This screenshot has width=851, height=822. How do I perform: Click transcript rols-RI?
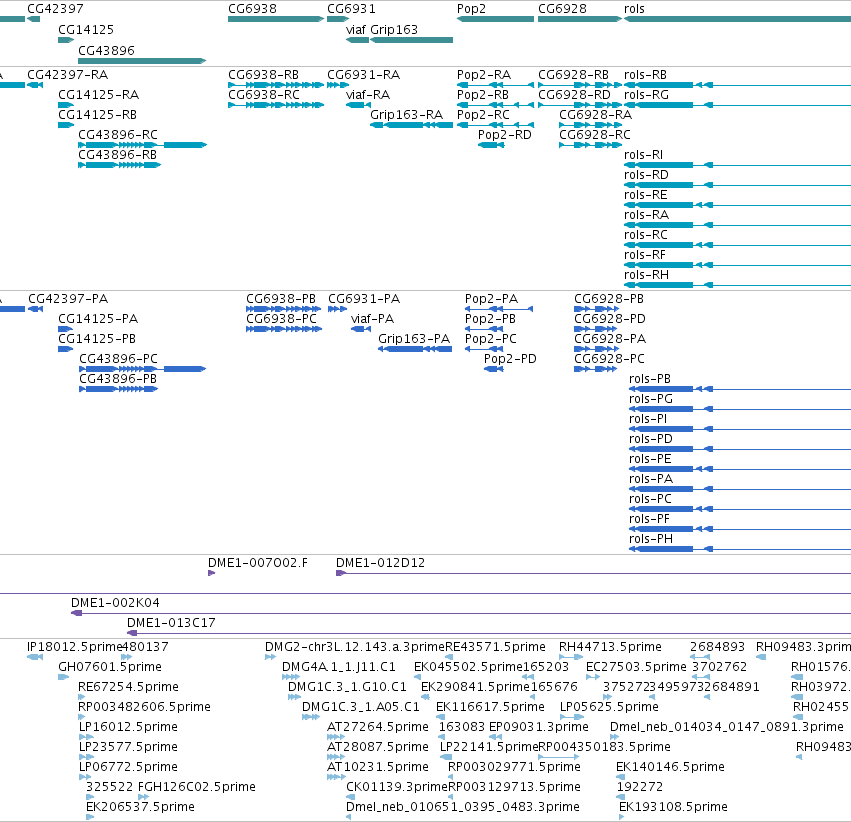[738, 165]
